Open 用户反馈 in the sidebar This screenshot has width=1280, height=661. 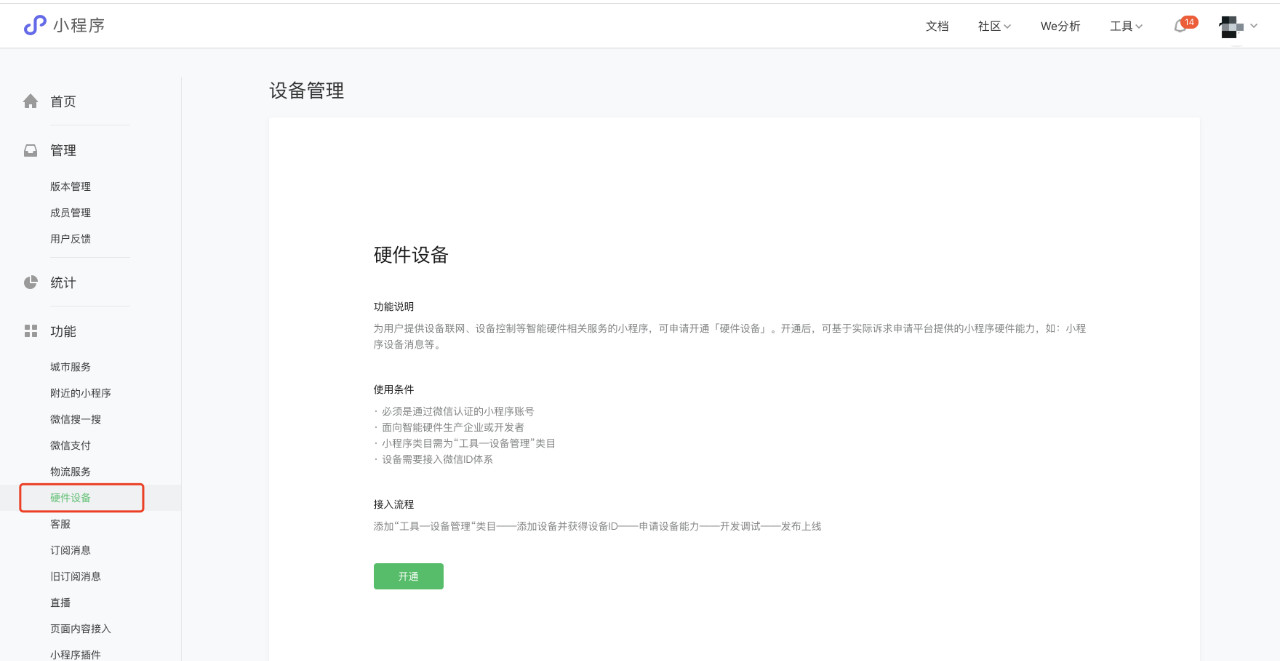70,239
